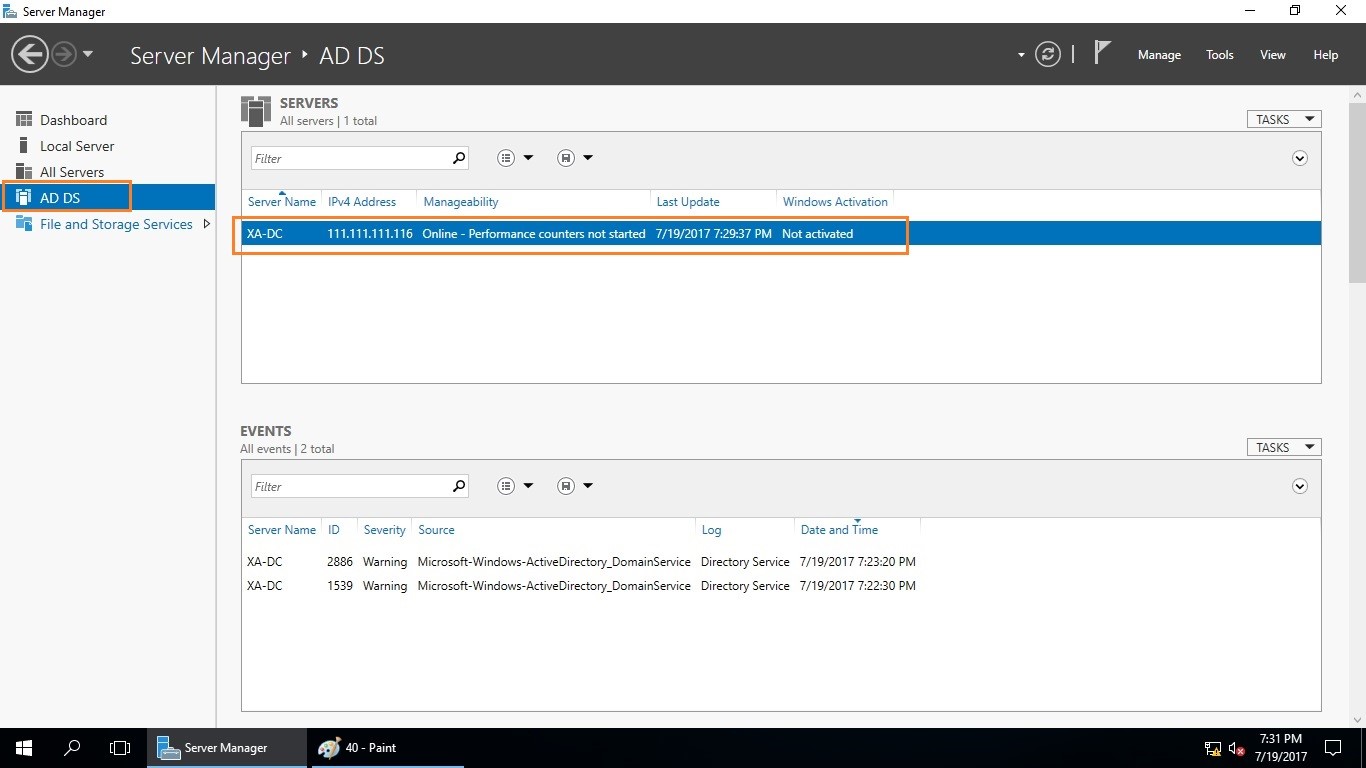
Task: Click the Events filter search magnifier
Action: click(x=459, y=486)
